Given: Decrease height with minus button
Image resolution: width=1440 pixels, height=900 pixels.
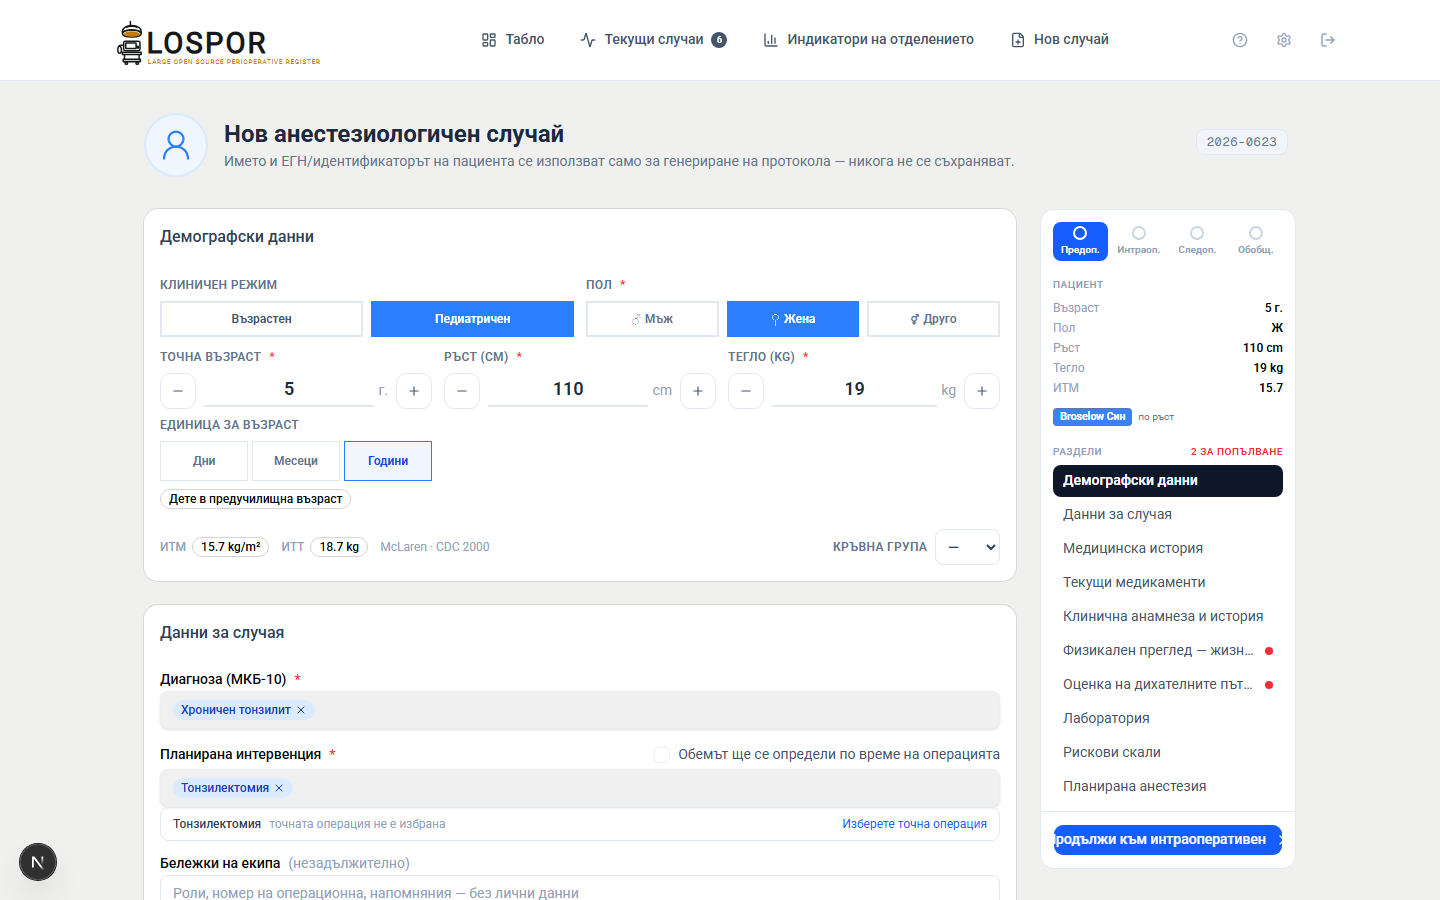Looking at the screenshot, I should tap(462, 391).
